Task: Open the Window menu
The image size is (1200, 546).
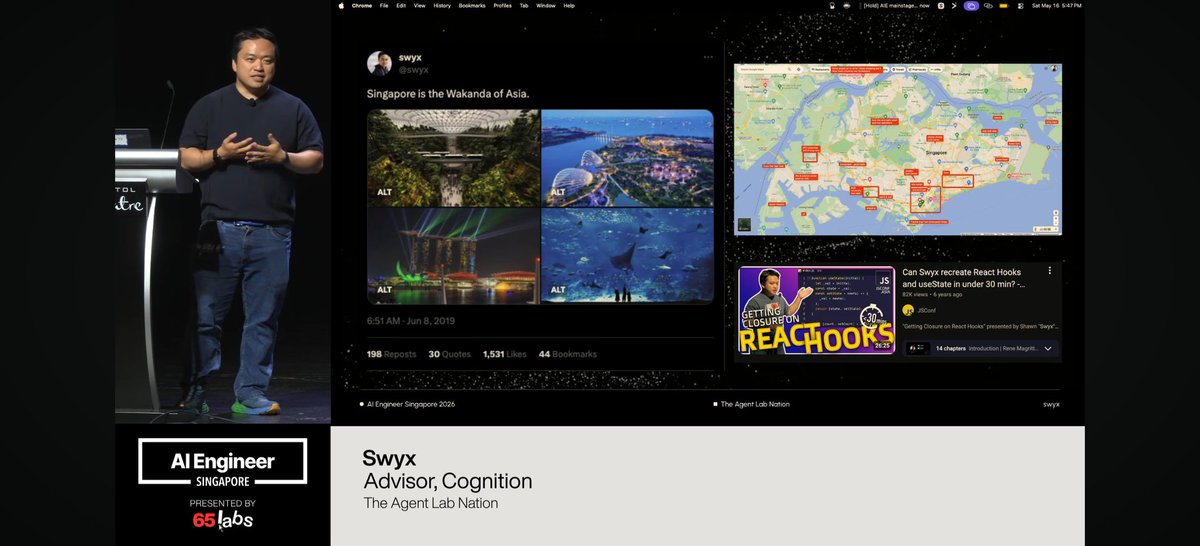Action: coord(546,5)
